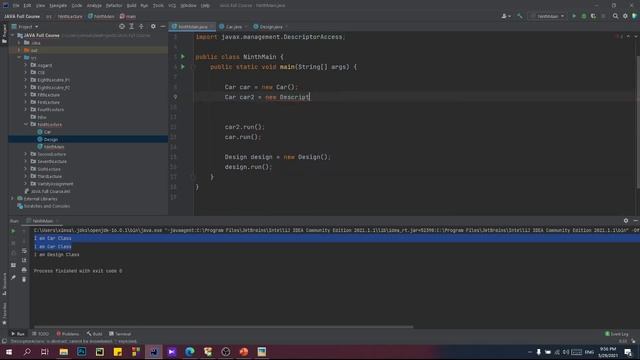Switch to the Car.java editor tab
640x360 pixels.
[x=233, y=27]
